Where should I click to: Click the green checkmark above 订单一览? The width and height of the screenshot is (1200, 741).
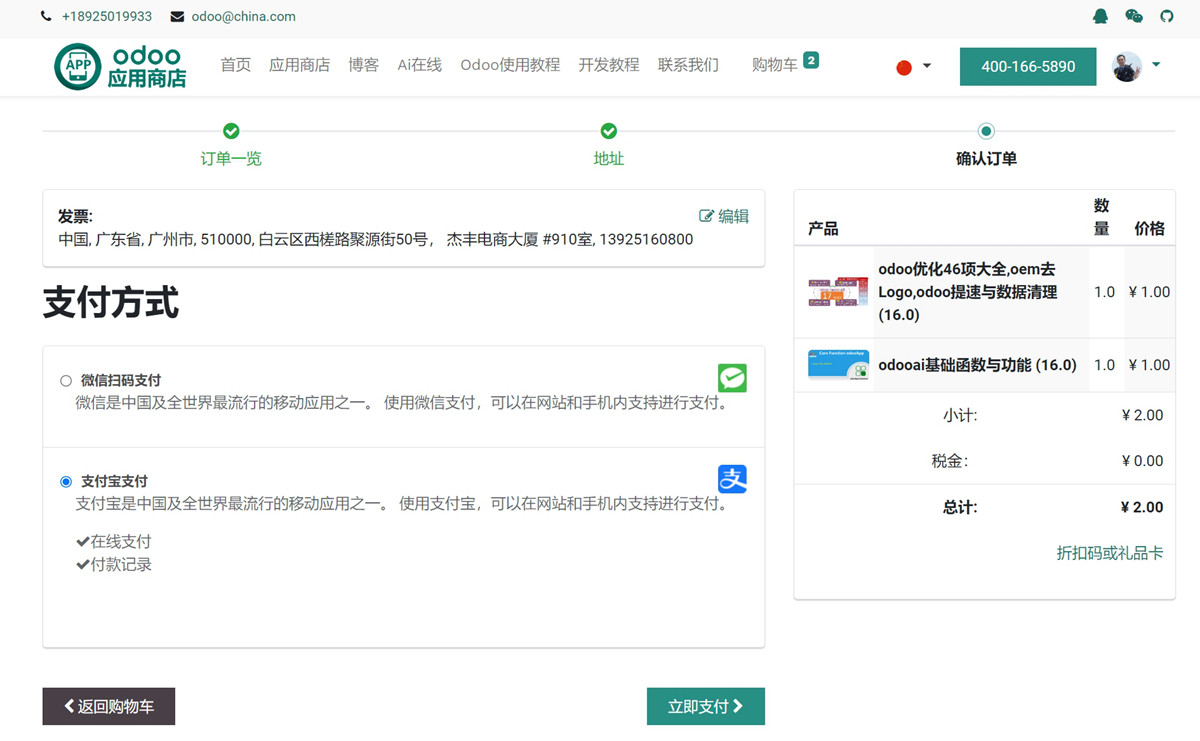[x=231, y=131]
